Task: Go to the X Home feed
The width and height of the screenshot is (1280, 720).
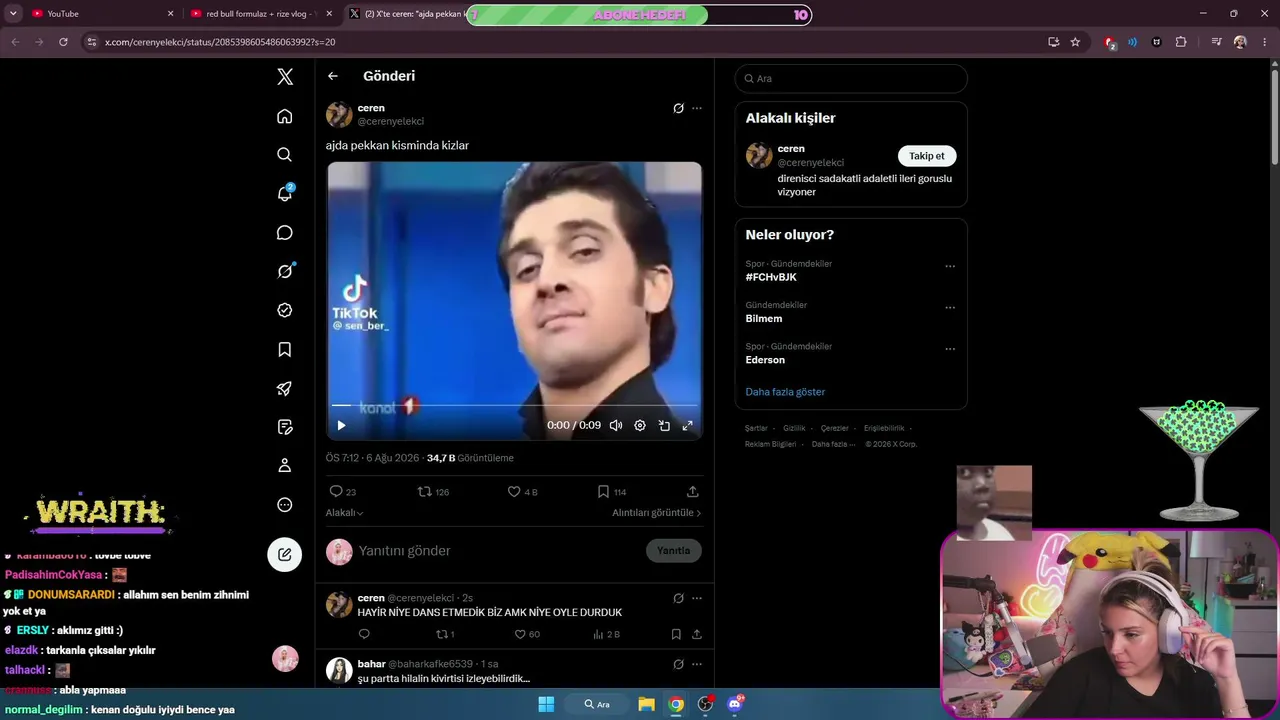Action: click(285, 116)
